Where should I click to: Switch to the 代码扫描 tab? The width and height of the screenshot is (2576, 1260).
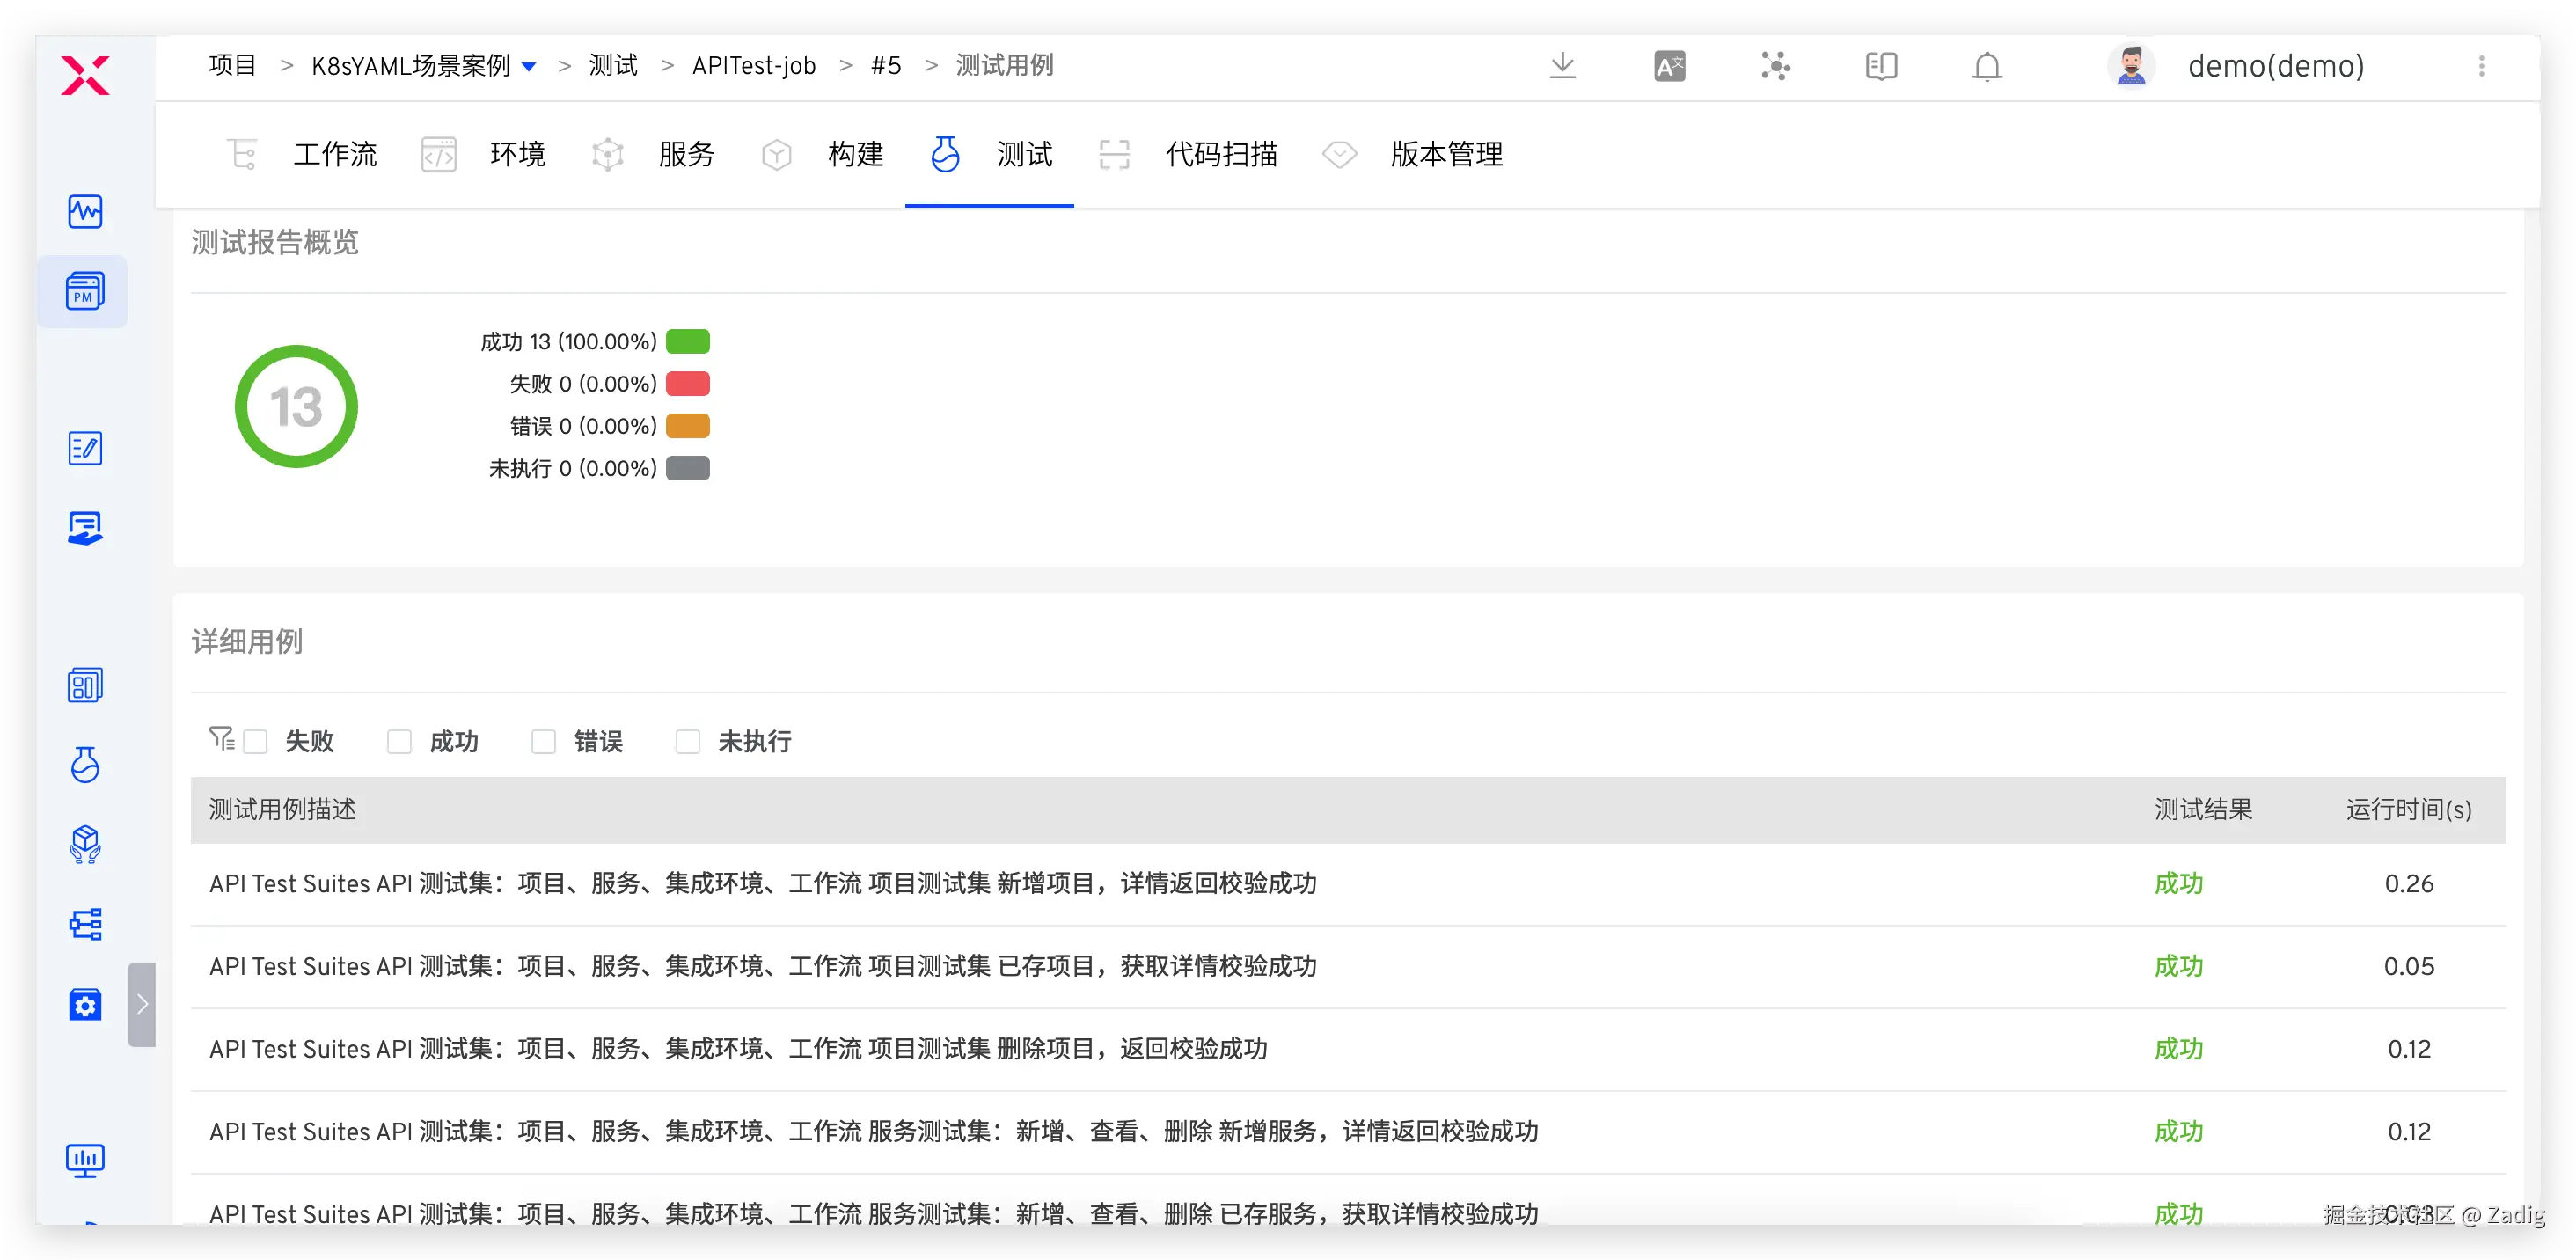click(x=1220, y=154)
